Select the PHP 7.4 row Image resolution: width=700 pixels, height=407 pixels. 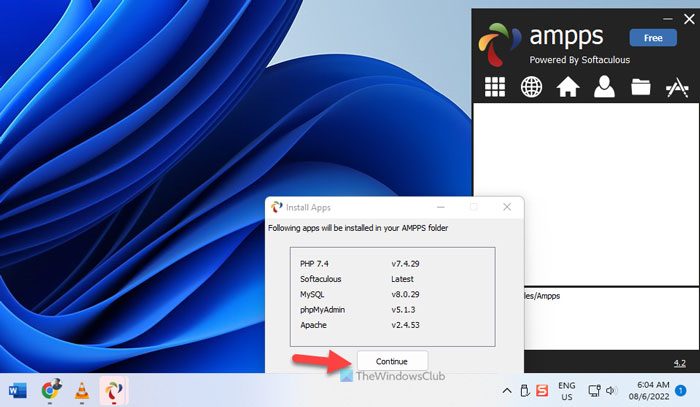[x=360, y=264]
